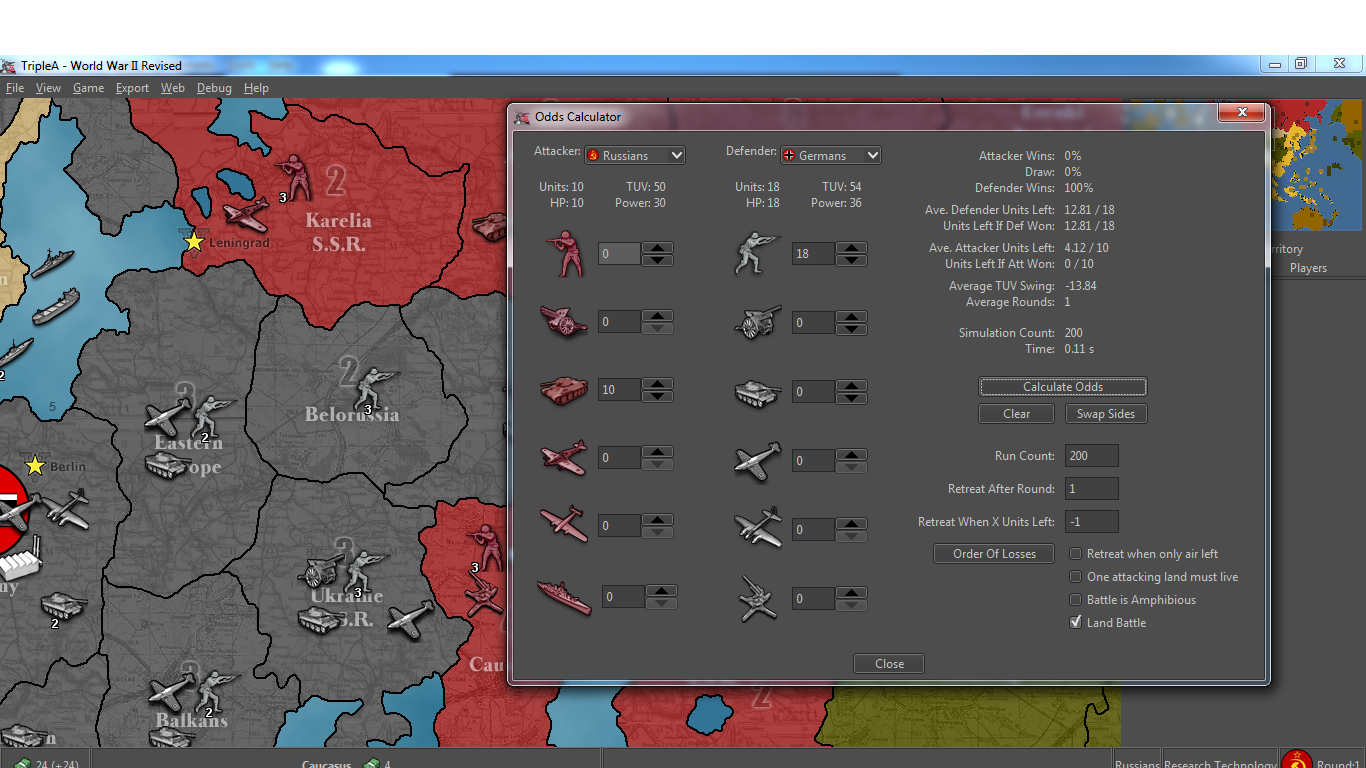This screenshot has height=768, width=1366.
Task: Click the Leningrad capital star on map
Action: coord(194,241)
